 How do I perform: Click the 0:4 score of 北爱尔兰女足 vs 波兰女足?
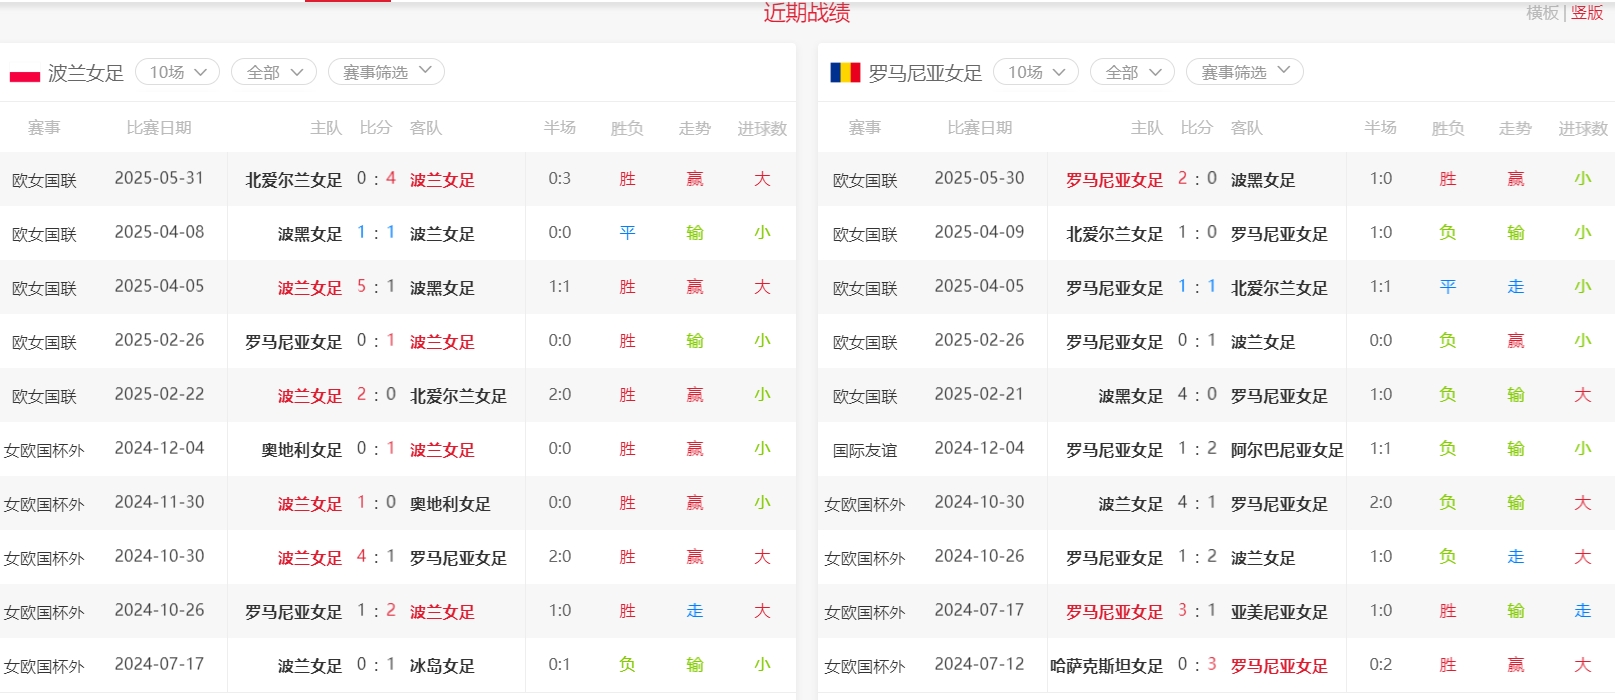pyautogui.click(x=376, y=179)
